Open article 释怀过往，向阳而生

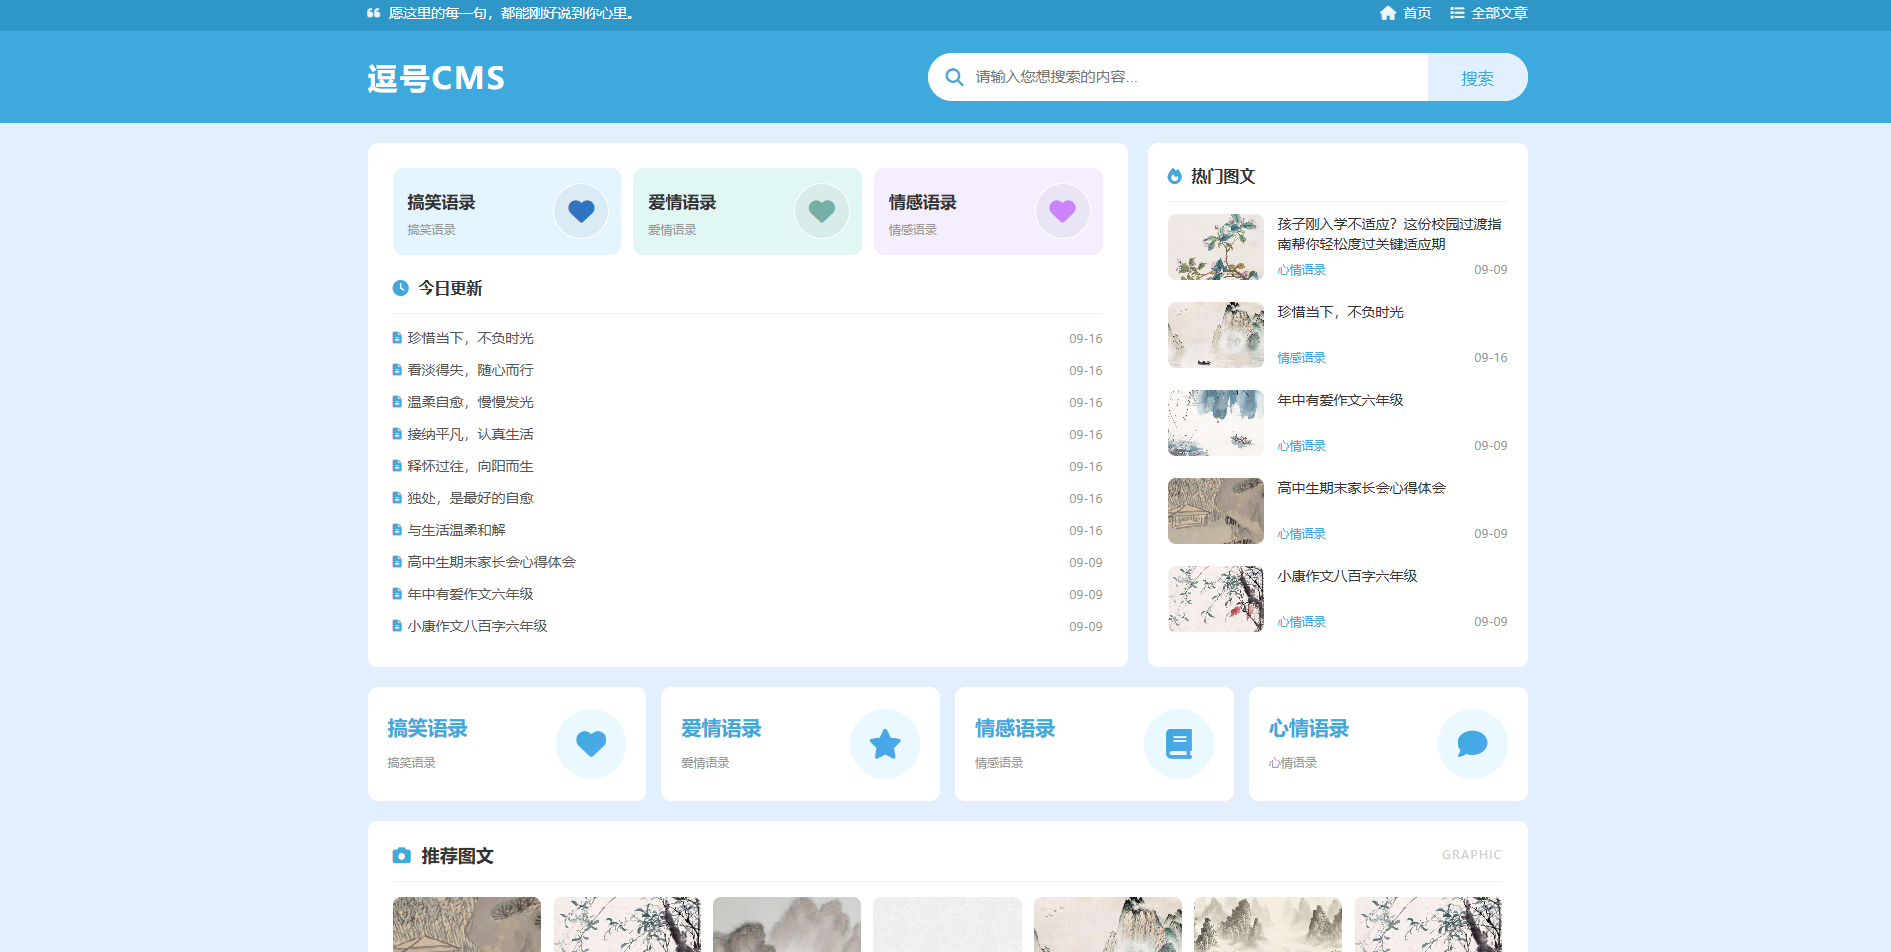click(470, 466)
